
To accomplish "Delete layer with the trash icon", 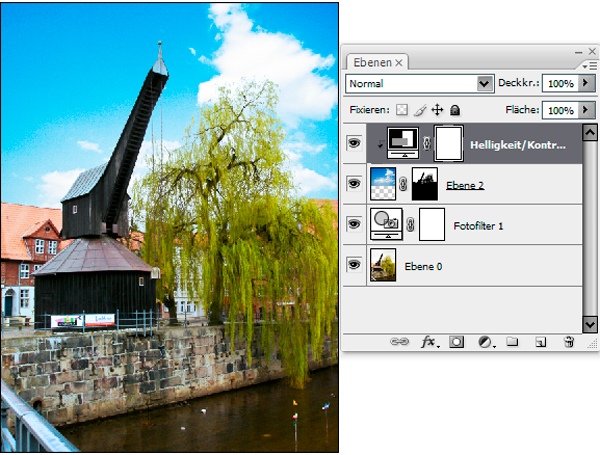I will 568,342.
